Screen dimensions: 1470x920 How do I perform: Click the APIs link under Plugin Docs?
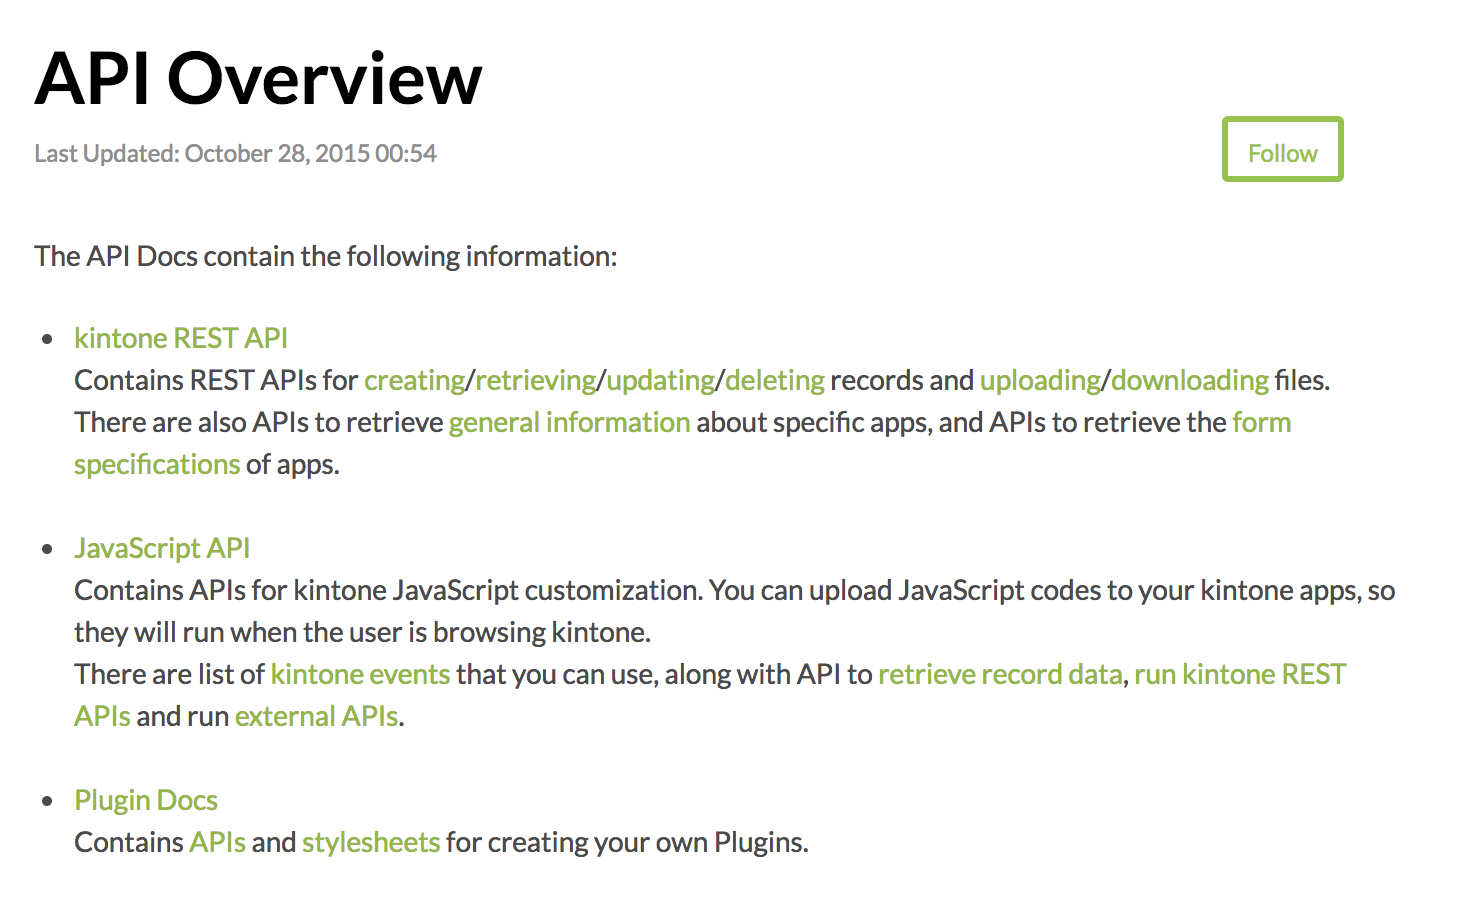(217, 842)
